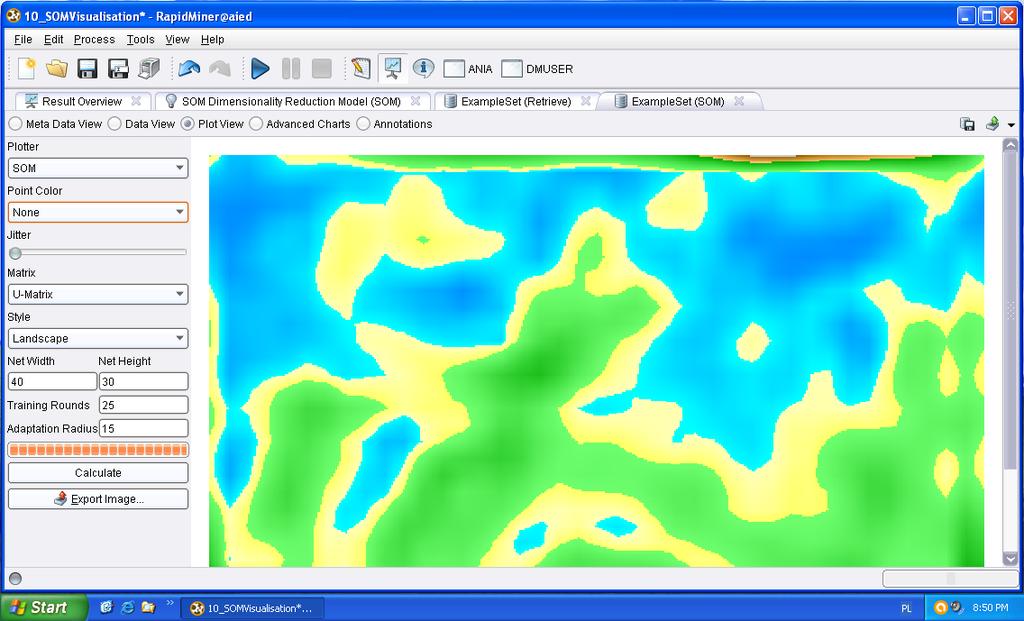The image size is (1024, 621).
Task: Close the ExampleSet (Retrieve) tab
Action: tap(586, 101)
